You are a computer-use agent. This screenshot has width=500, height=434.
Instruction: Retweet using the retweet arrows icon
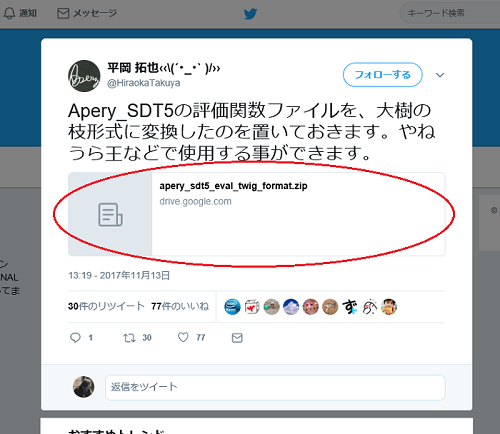pyautogui.click(x=129, y=338)
